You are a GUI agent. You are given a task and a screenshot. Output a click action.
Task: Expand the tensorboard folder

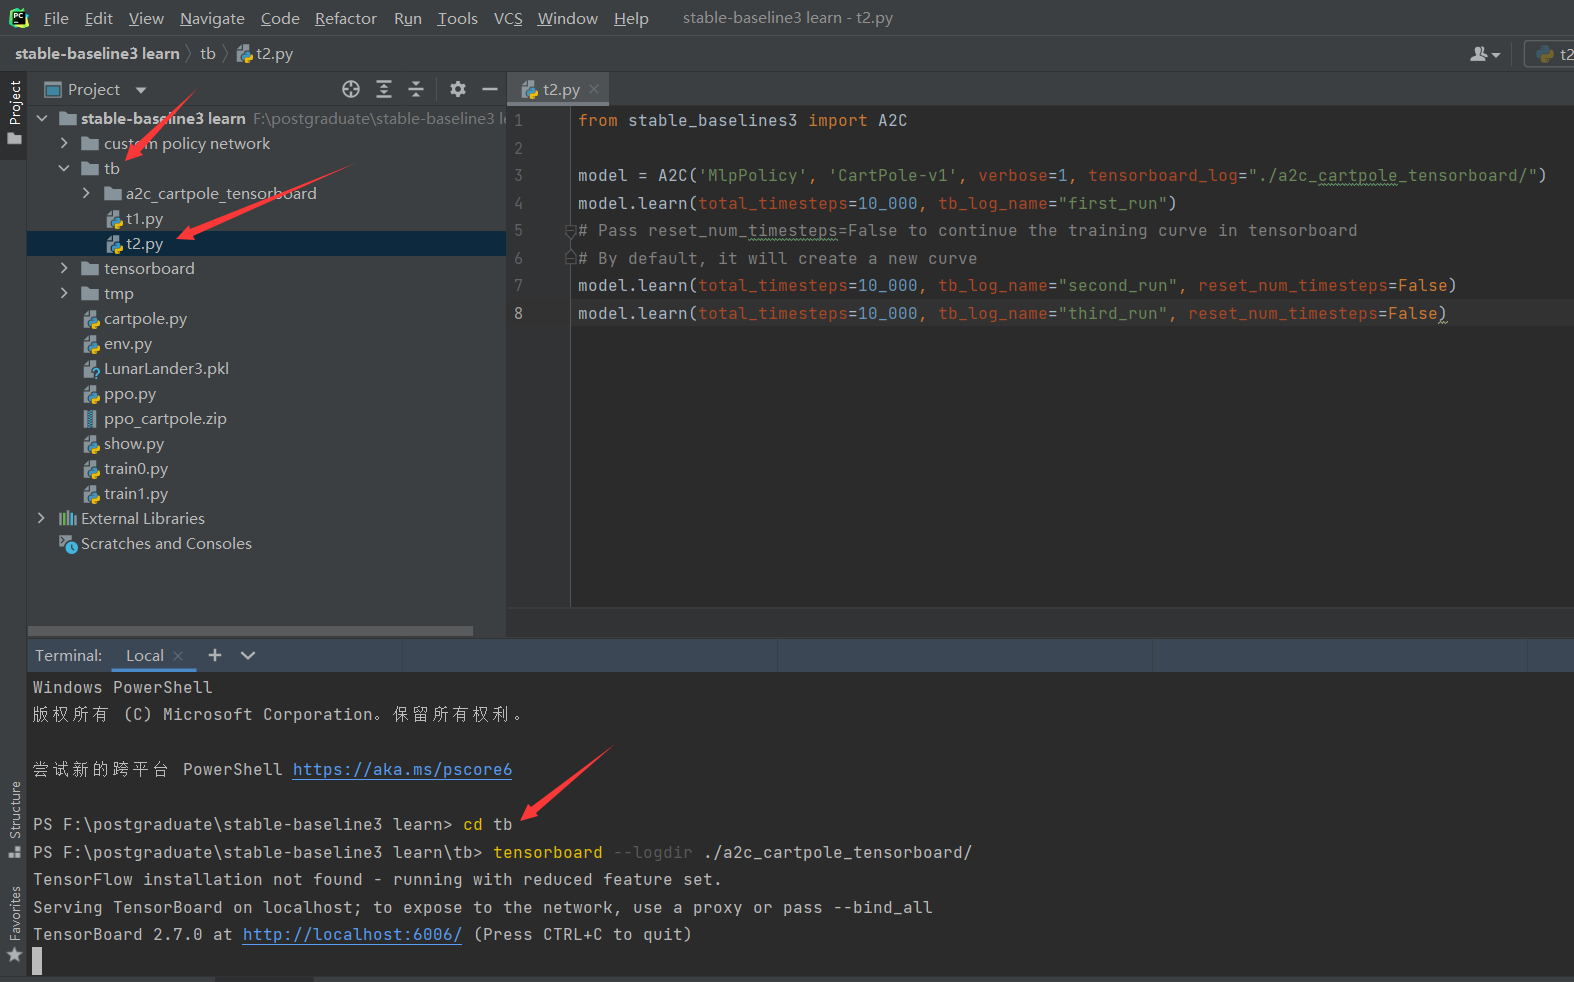(64, 268)
